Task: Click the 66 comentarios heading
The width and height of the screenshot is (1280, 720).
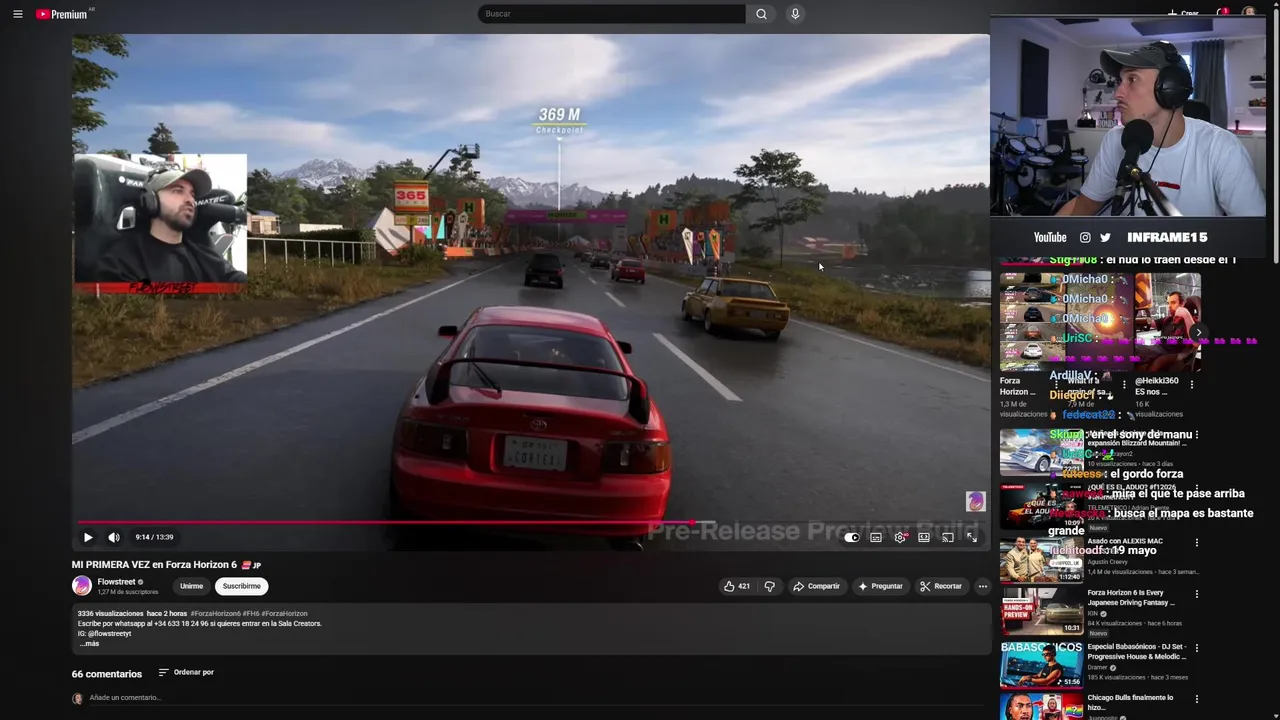Action: [x=107, y=674]
